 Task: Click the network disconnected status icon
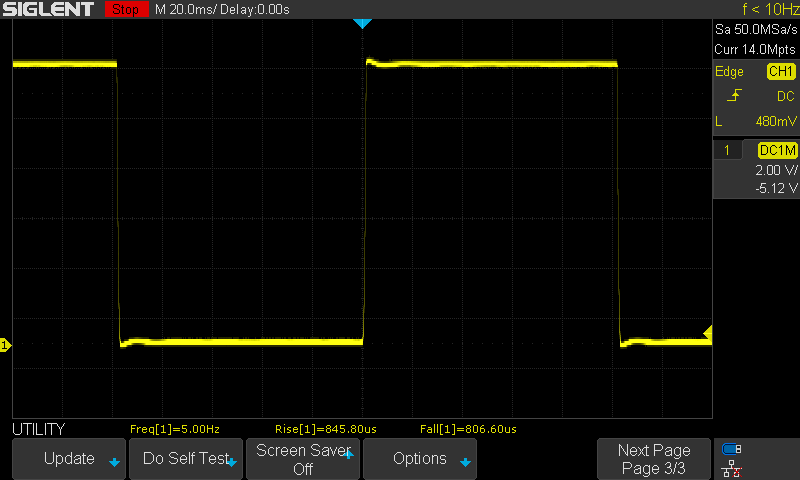pyautogui.click(x=732, y=468)
